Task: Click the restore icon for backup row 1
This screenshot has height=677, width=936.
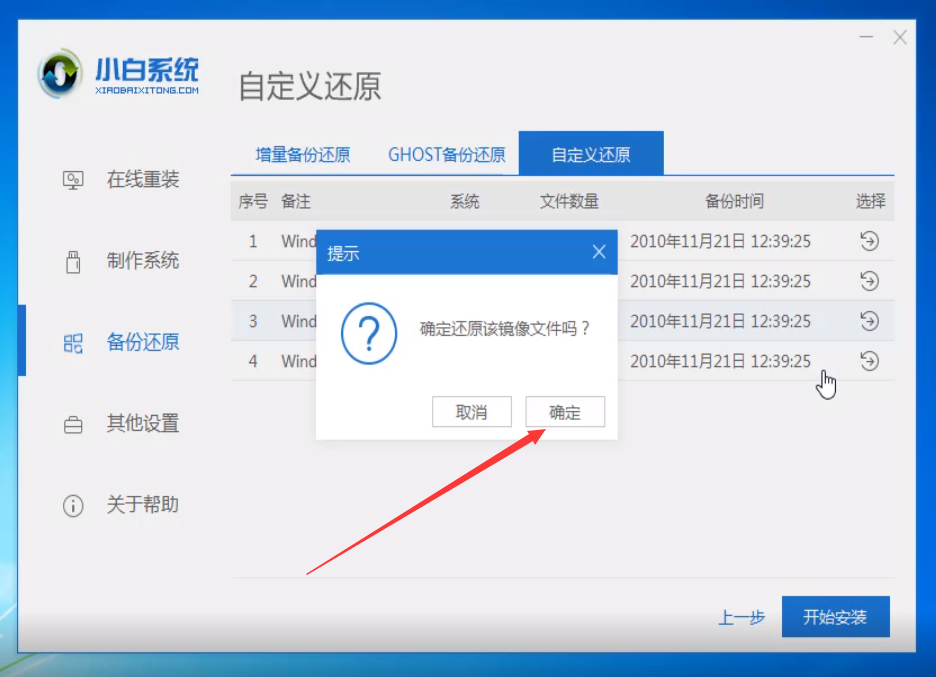Action: (x=871, y=240)
